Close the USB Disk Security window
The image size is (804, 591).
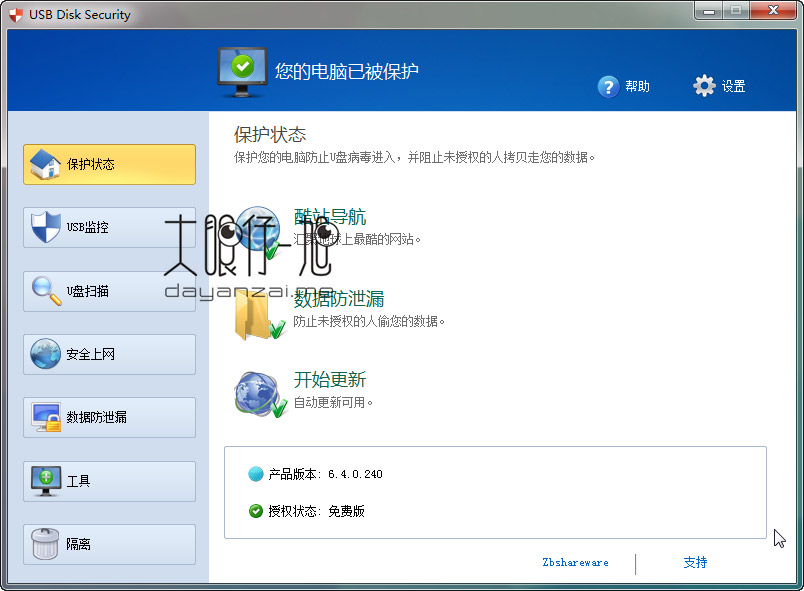pyautogui.click(x=774, y=11)
